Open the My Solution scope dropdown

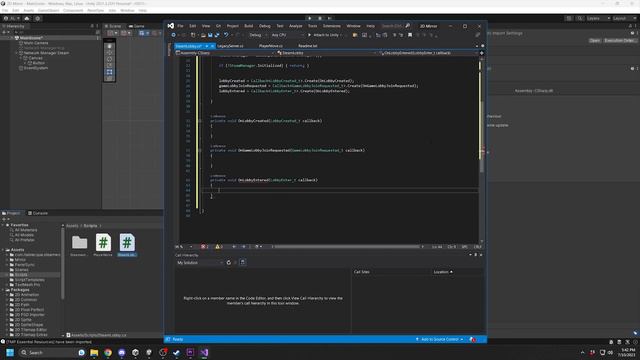point(200,263)
